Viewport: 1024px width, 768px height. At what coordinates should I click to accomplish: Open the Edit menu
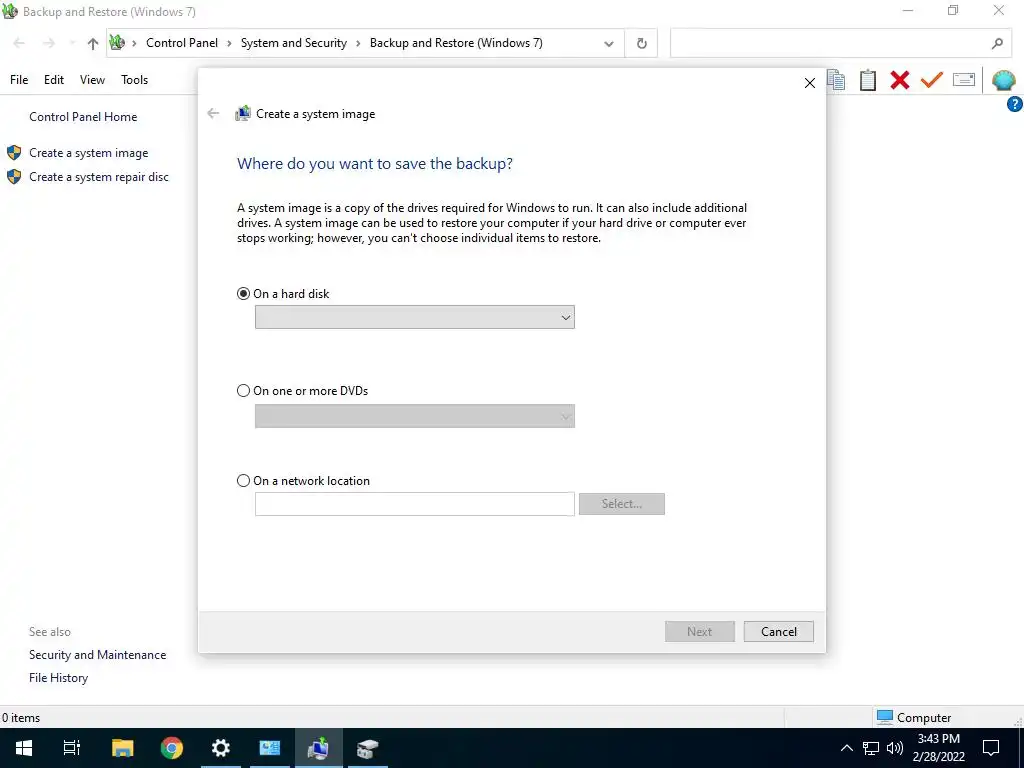[54, 80]
